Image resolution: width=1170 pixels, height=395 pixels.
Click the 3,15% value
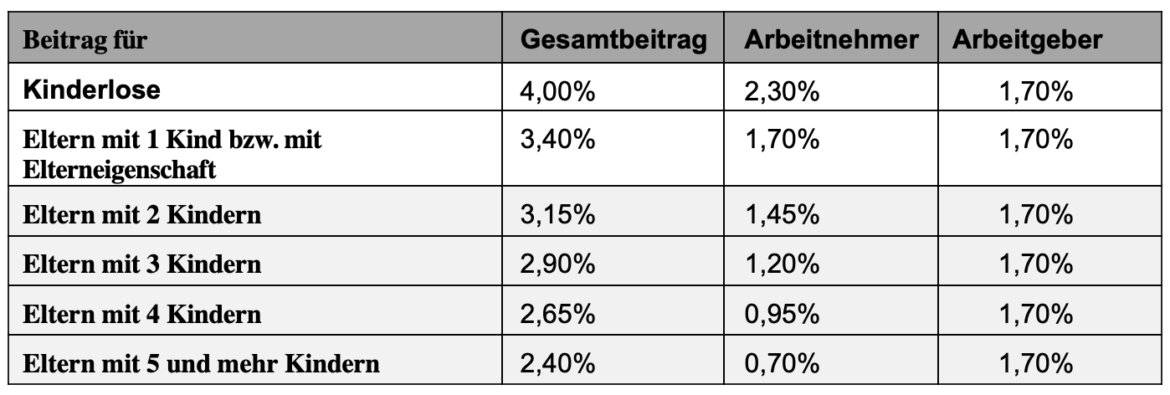point(557,216)
